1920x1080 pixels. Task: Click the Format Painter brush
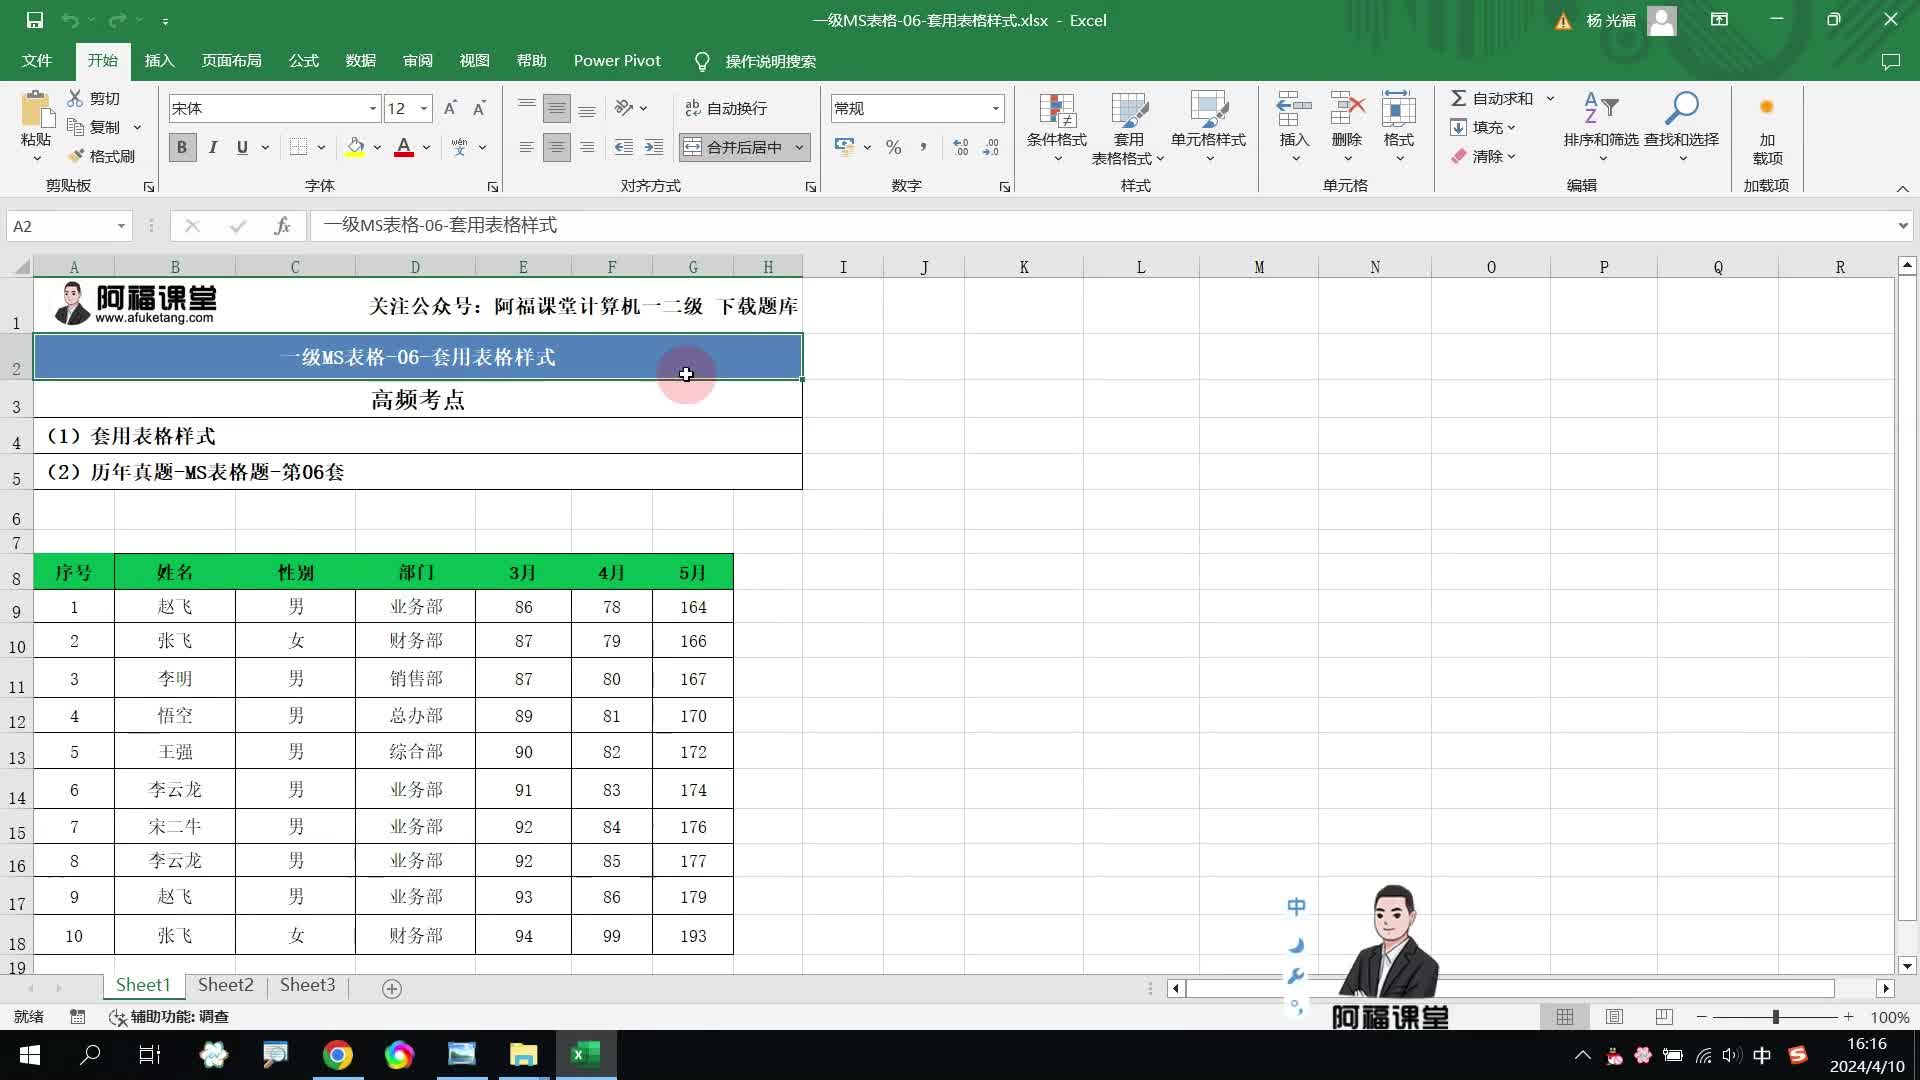pos(76,156)
